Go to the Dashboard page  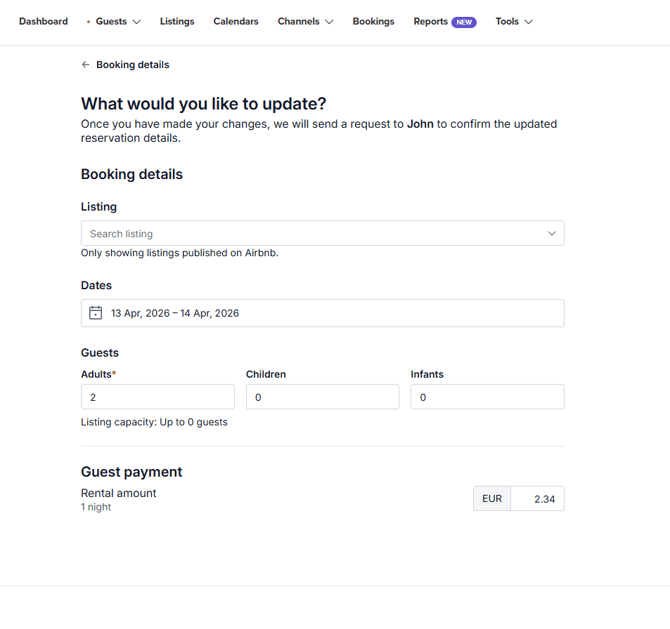pyautogui.click(x=43, y=22)
